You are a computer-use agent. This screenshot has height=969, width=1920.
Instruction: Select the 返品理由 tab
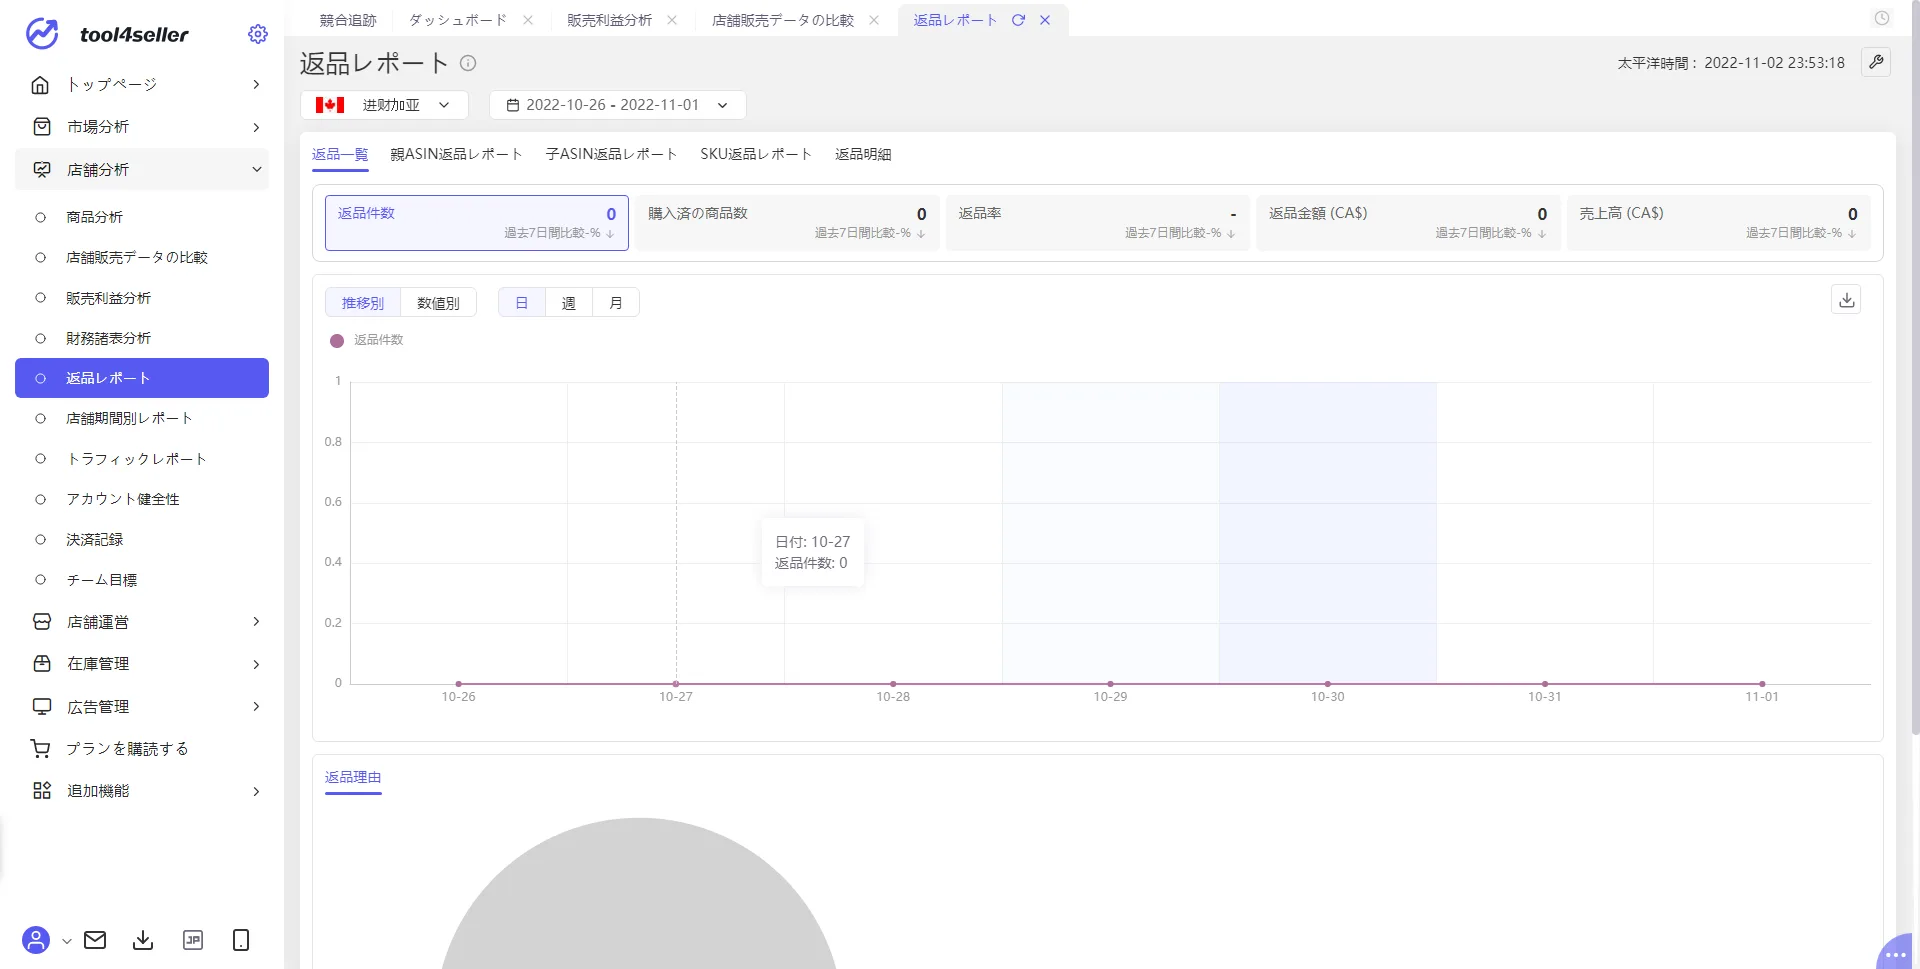click(353, 777)
